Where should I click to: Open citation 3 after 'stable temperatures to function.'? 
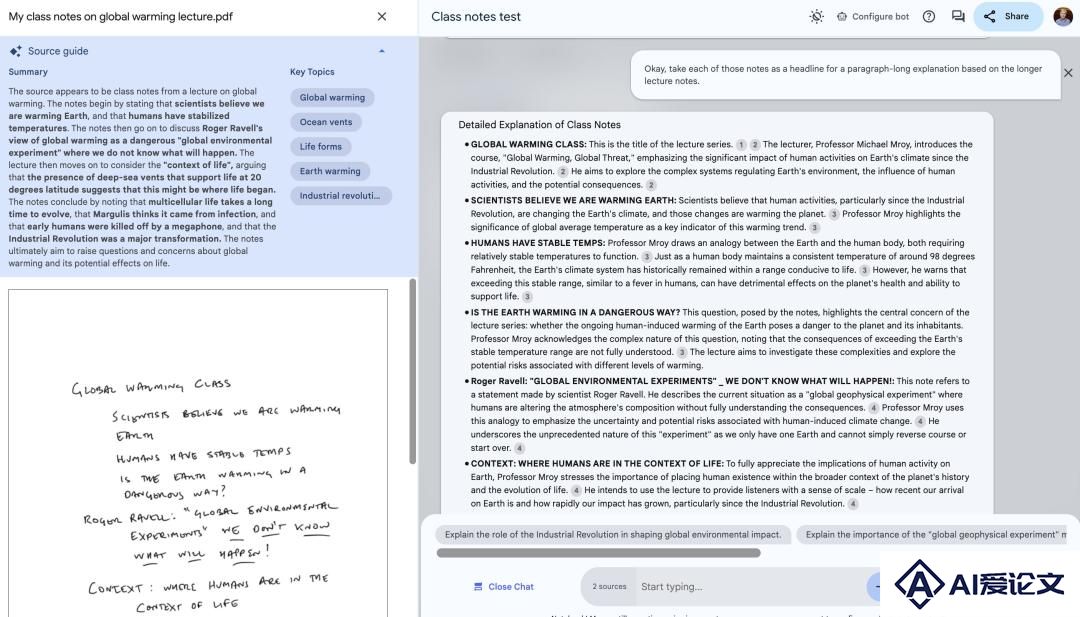[x=646, y=257]
